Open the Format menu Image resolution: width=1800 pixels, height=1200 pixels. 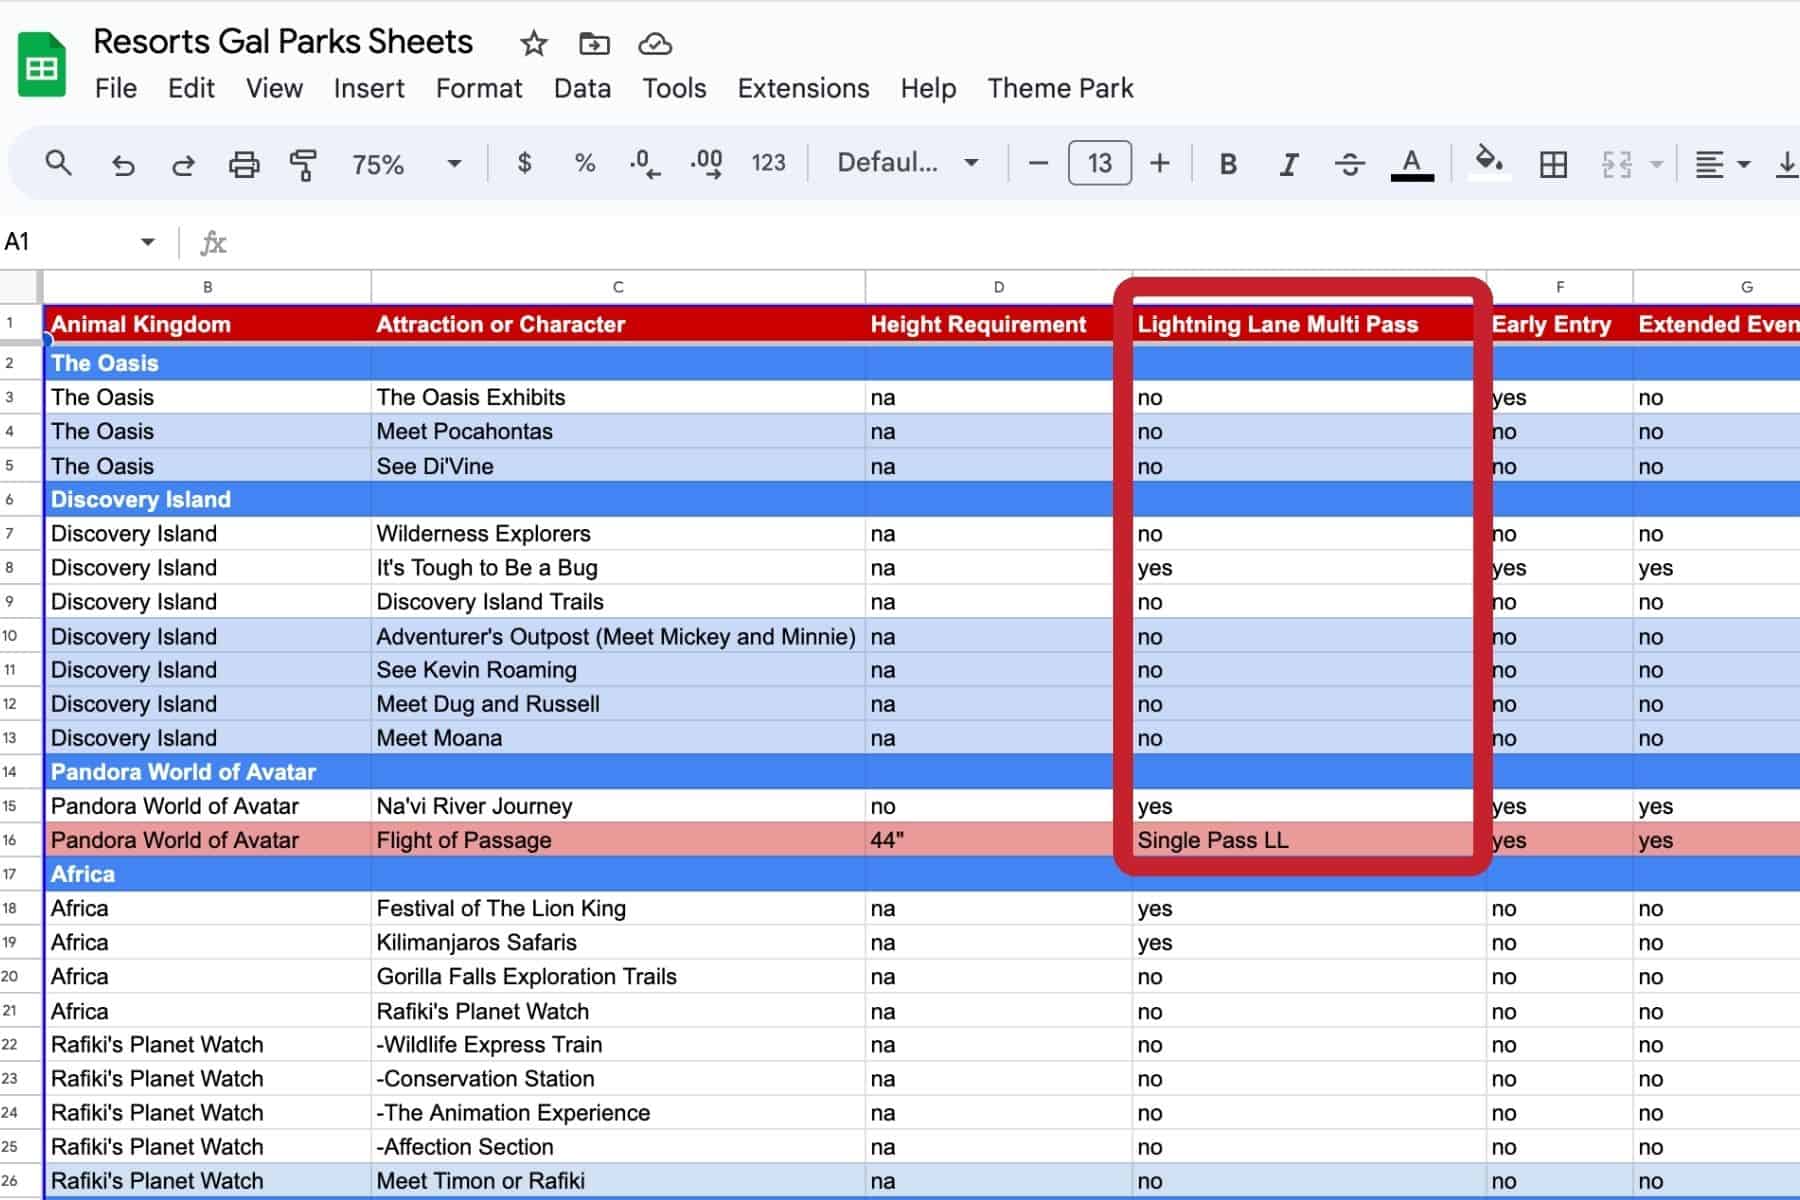479,88
